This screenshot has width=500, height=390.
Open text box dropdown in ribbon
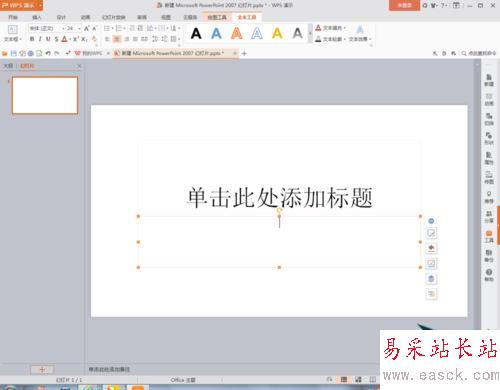(13, 39)
